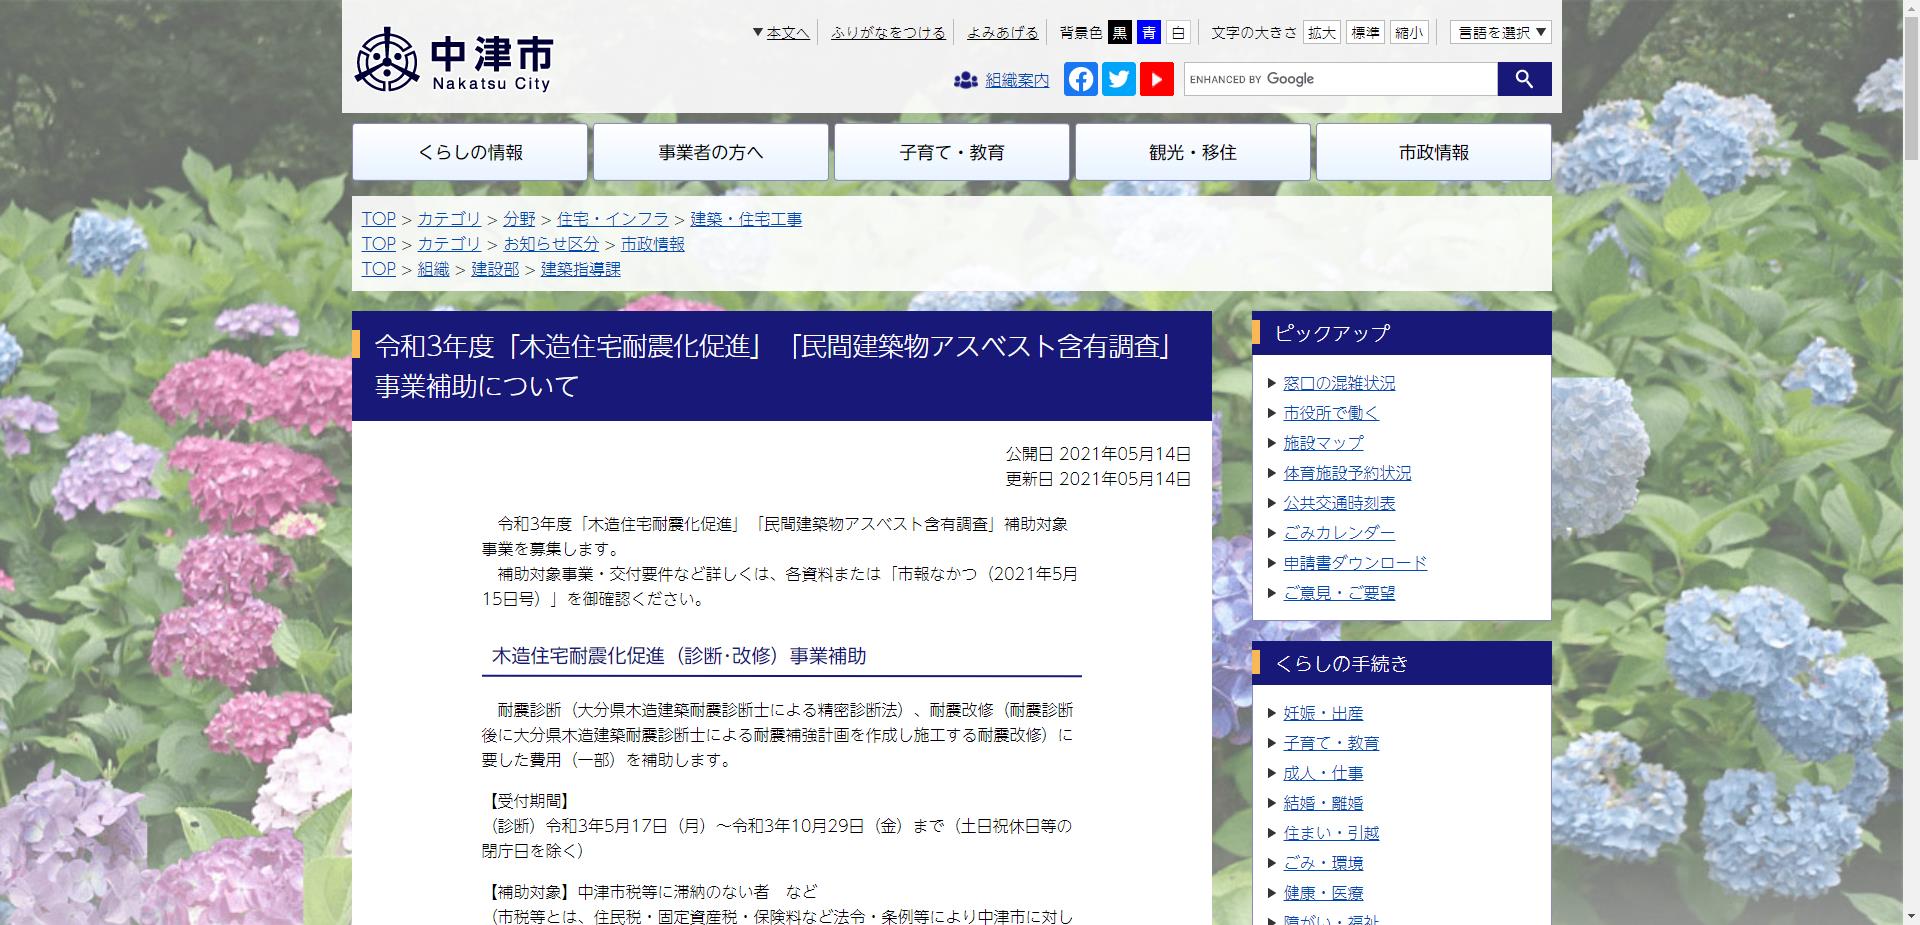This screenshot has width=1920, height=925.
Task: Go to 建築指導課 in the breadcrumb
Action: point(578,268)
